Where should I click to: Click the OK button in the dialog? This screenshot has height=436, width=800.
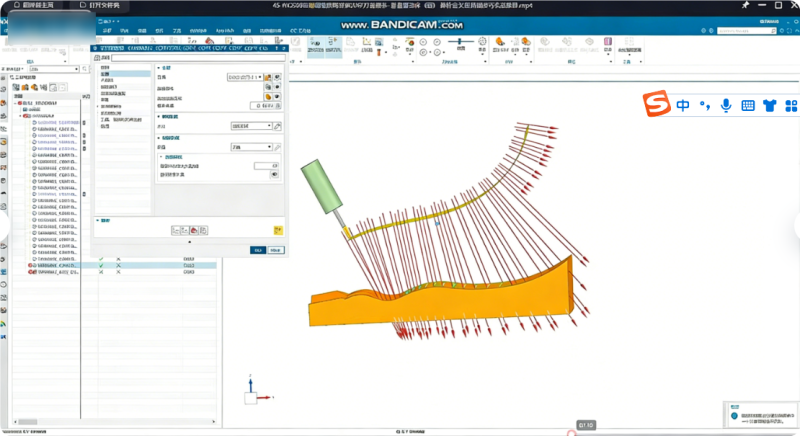point(257,249)
